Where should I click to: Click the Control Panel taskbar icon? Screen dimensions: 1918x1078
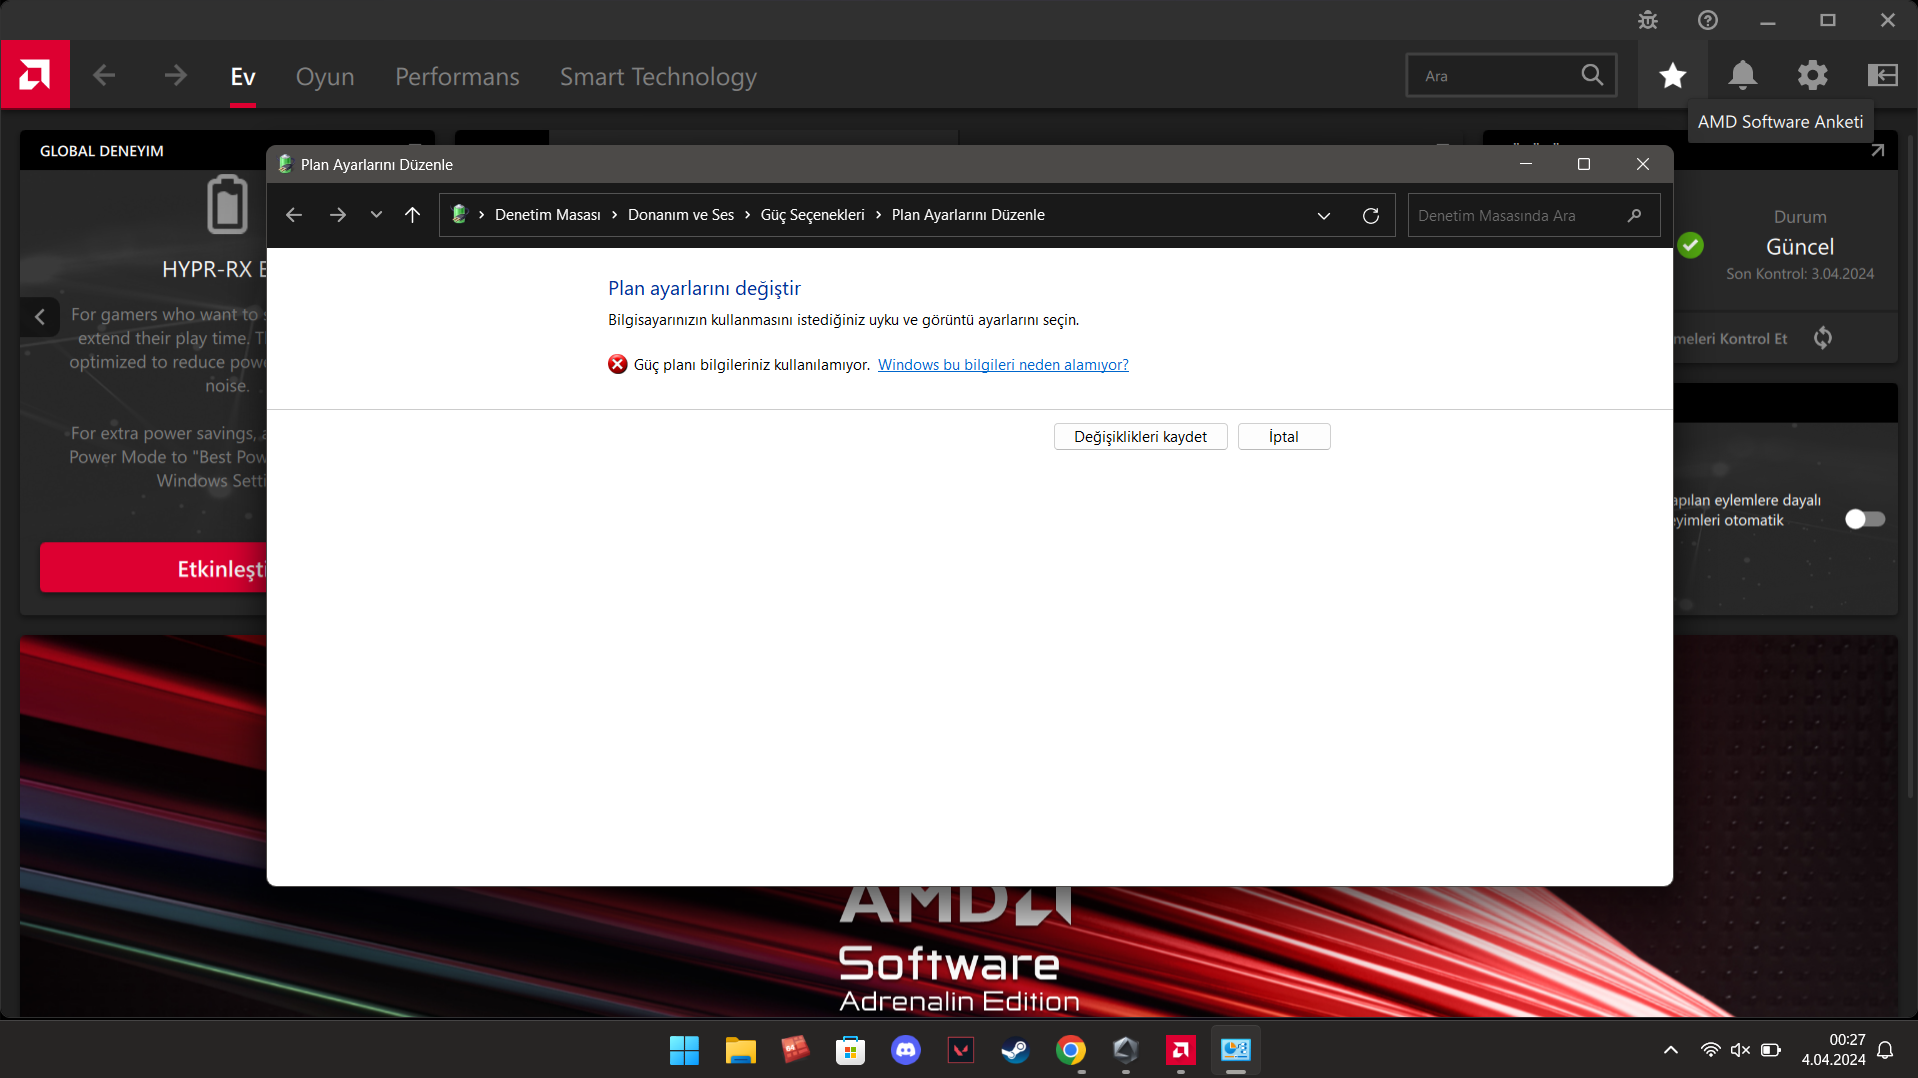pos(1236,1050)
